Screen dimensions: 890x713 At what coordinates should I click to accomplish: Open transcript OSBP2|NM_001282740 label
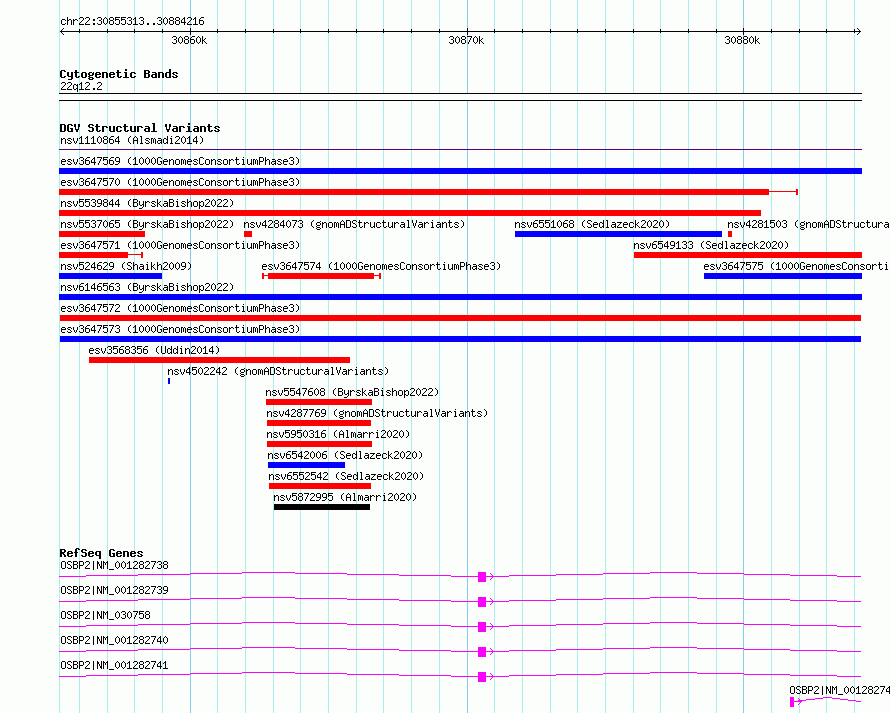115,640
